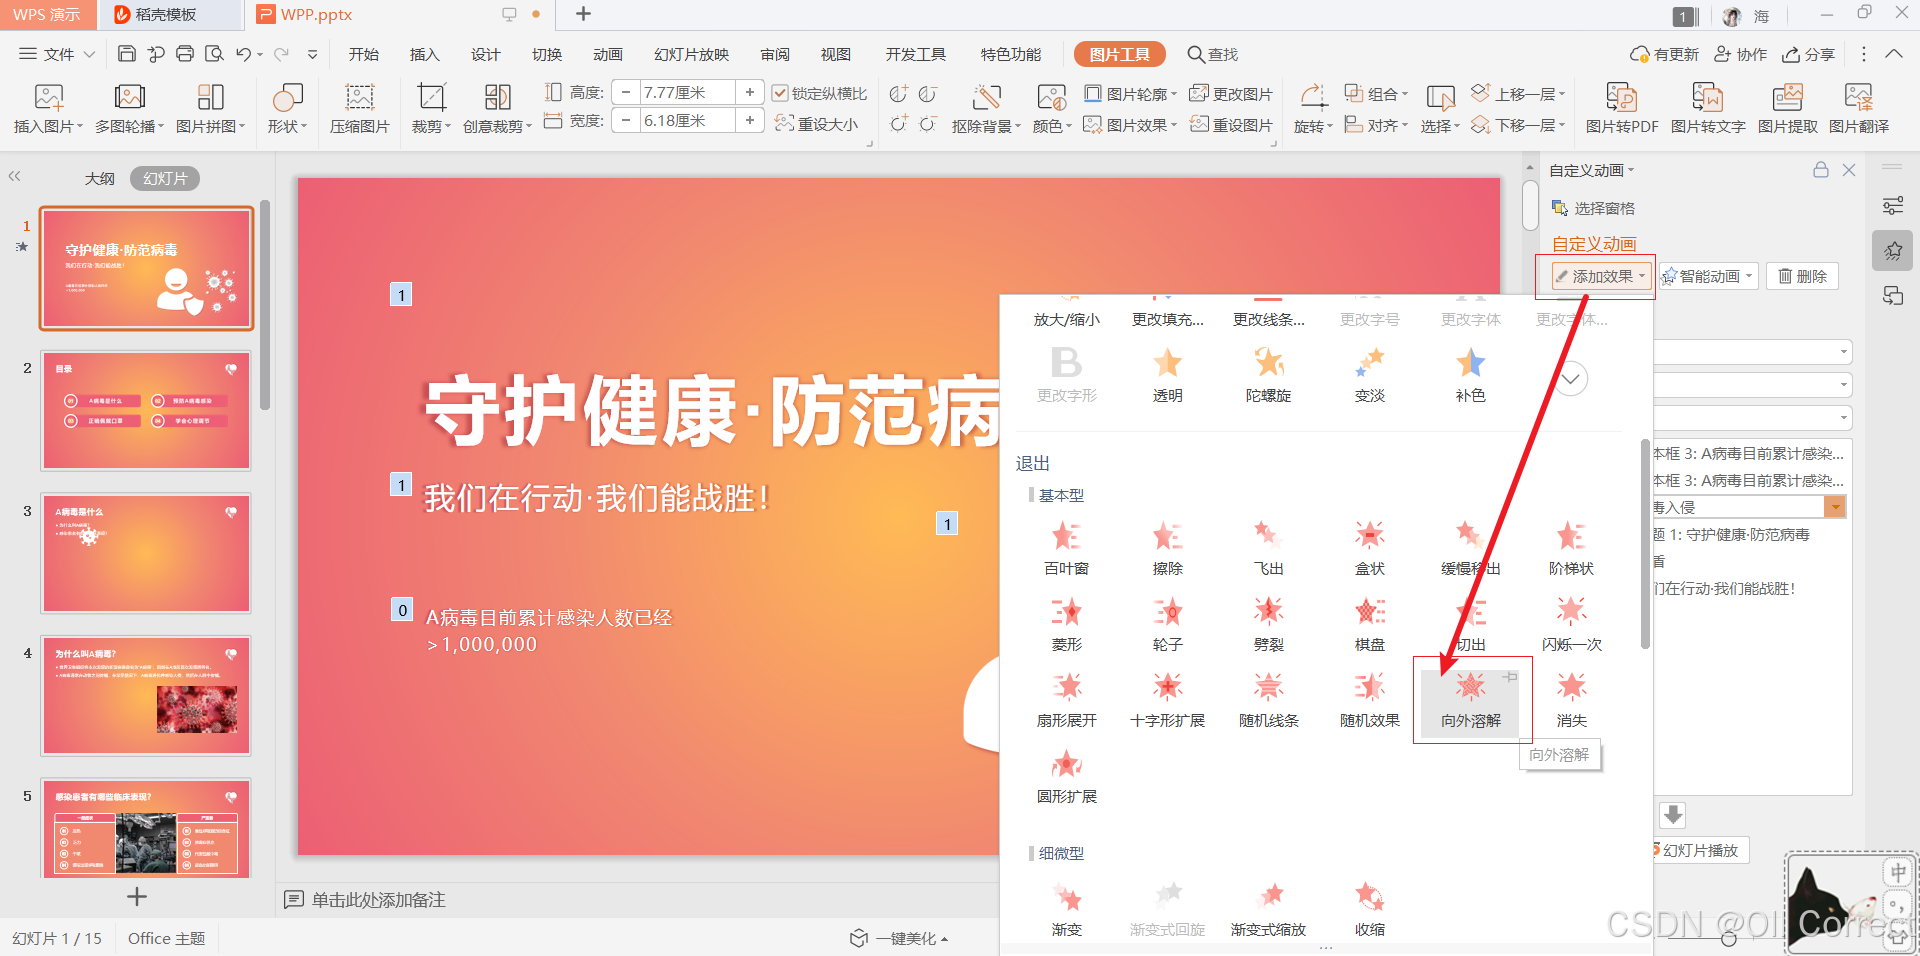
Task: Select the 轮子 exit effect
Action: coord(1167,624)
